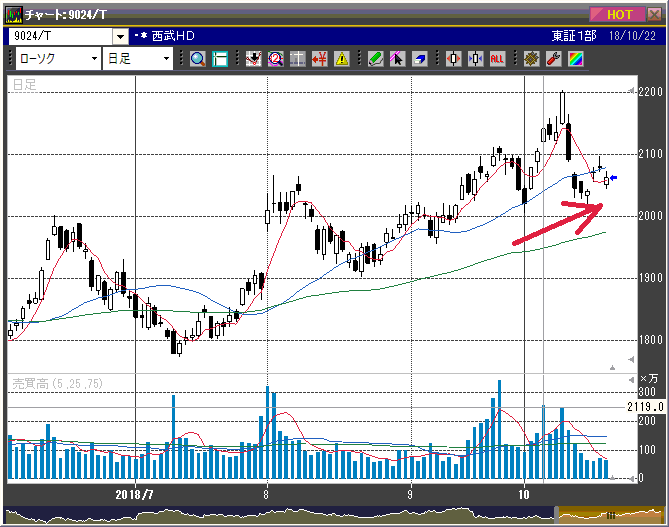
Task: Click the magnifier zoom icon
Action: [197, 59]
